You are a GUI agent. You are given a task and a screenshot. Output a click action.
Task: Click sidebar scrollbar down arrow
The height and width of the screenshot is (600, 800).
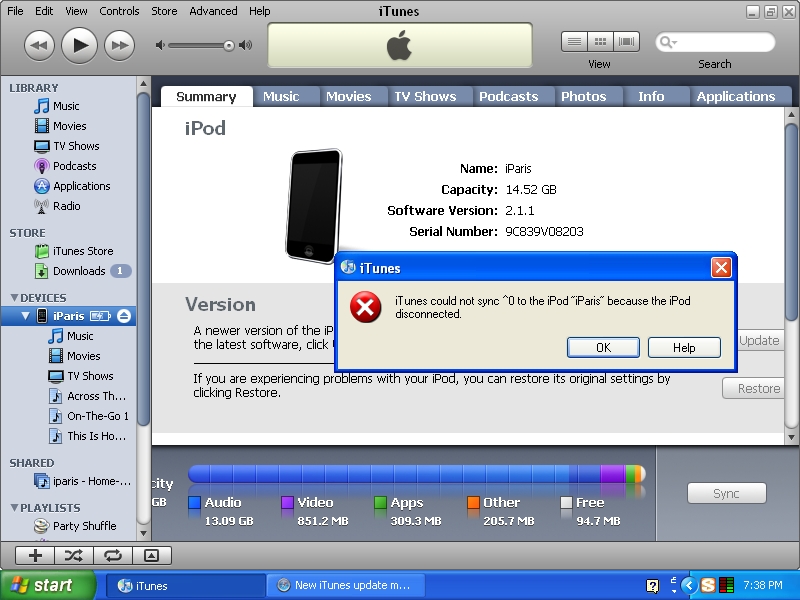(143, 534)
